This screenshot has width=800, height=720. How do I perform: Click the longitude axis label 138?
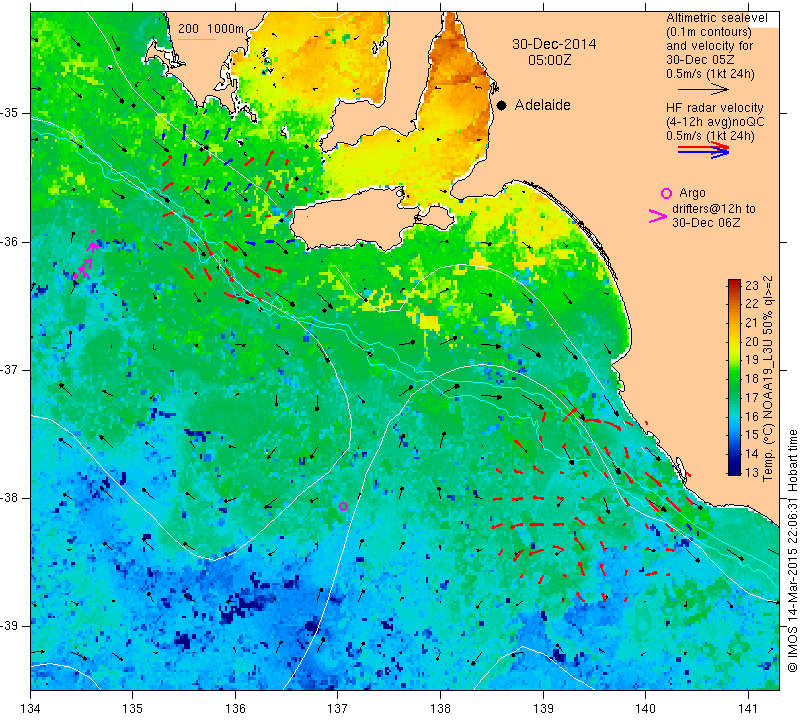(440, 708)
